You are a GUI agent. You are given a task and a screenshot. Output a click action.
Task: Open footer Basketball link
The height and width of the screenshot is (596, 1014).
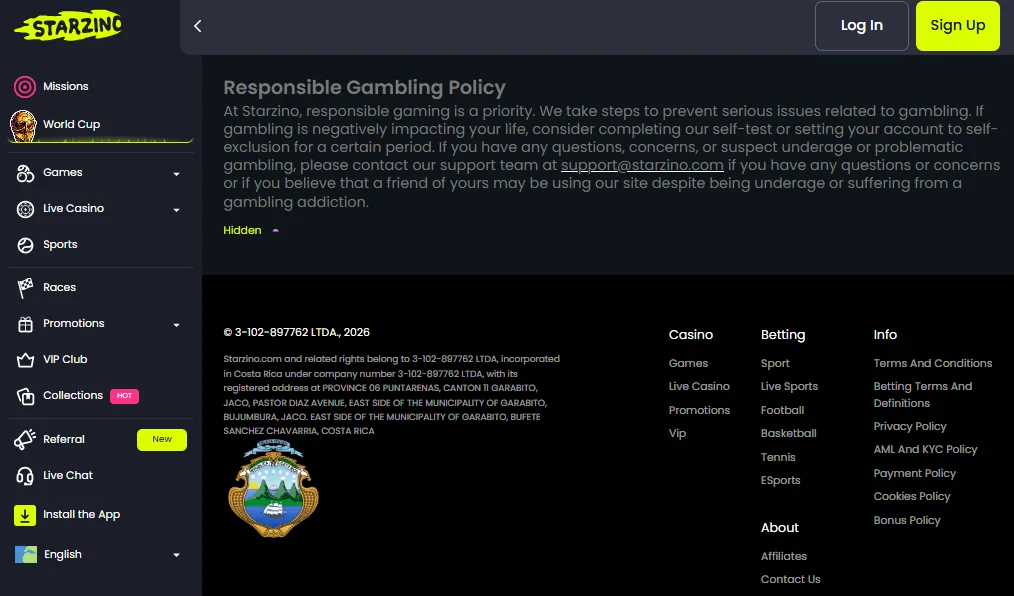point(788,433)
